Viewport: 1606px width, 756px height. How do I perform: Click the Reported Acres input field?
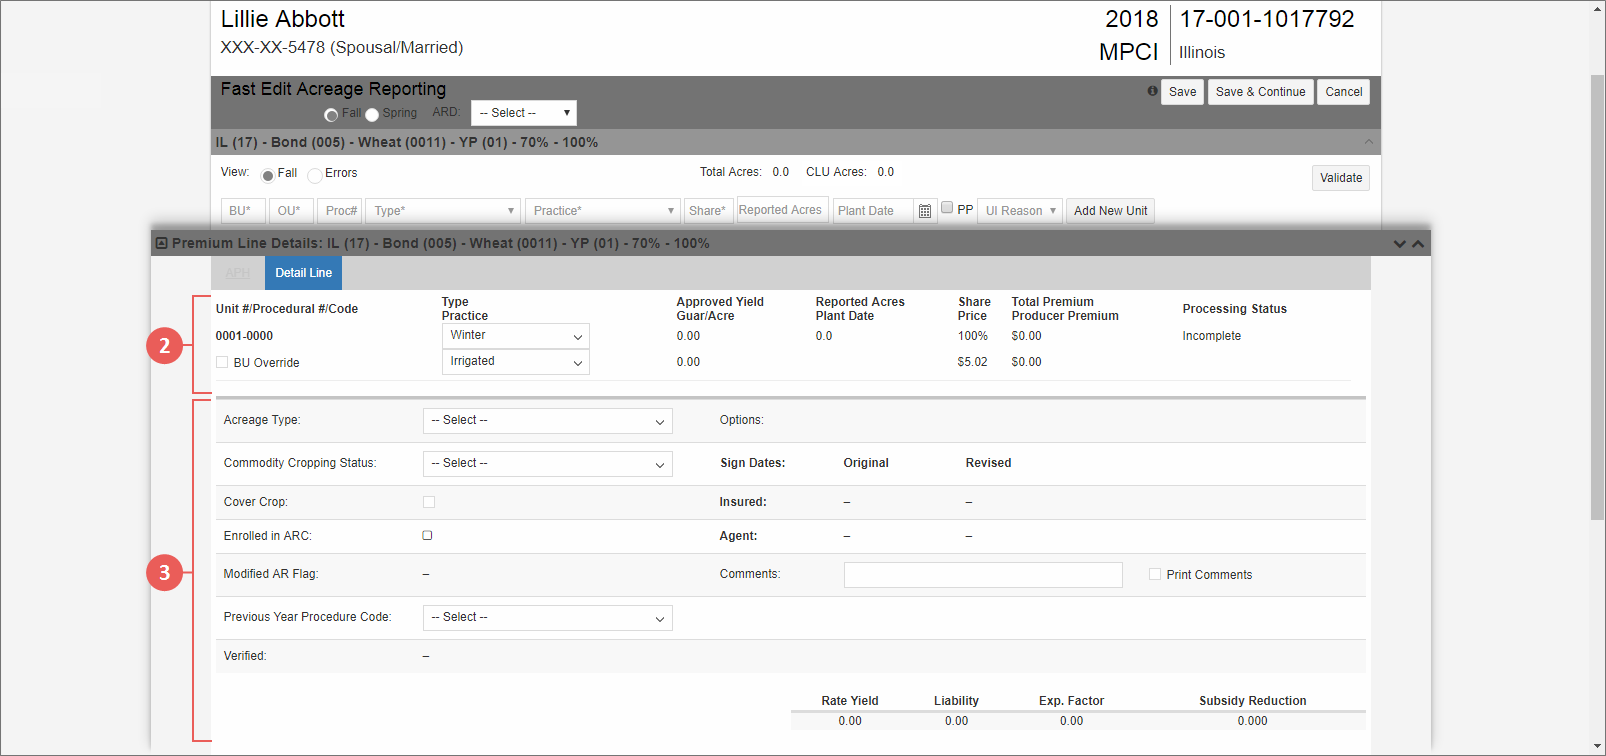pos(783,210)
